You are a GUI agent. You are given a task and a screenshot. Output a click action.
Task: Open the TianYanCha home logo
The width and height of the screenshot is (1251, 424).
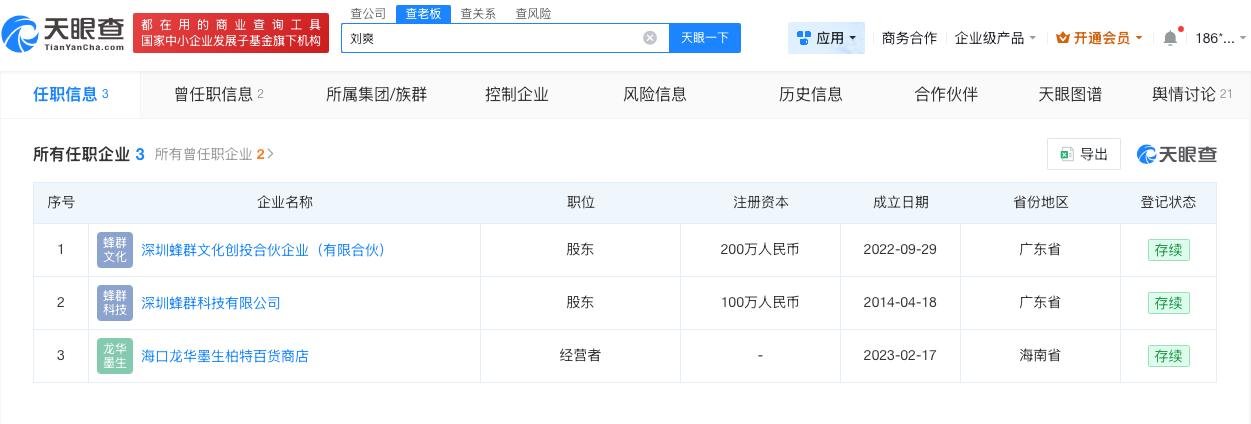[64, 34]
